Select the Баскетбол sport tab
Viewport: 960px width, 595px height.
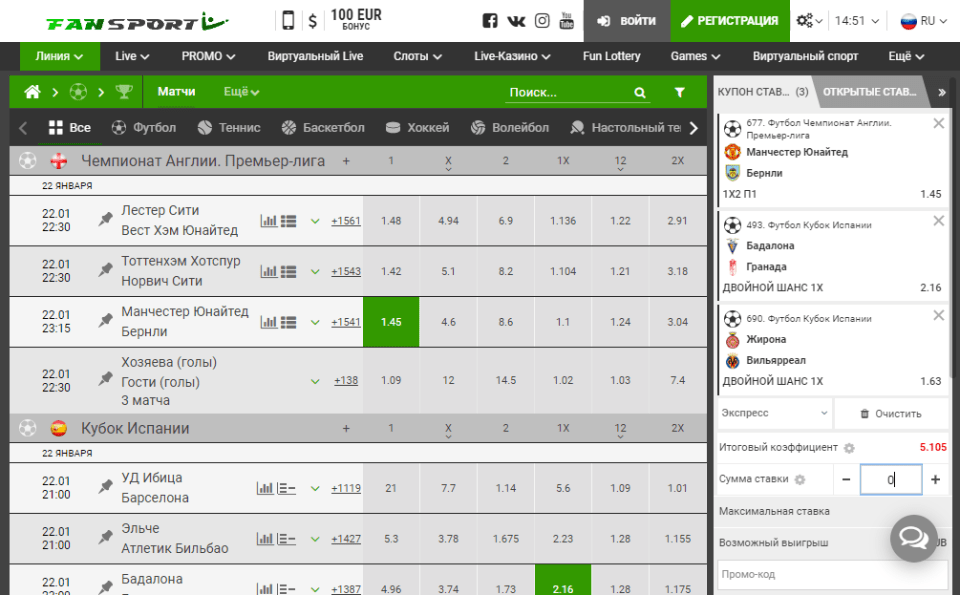point(323,127)
